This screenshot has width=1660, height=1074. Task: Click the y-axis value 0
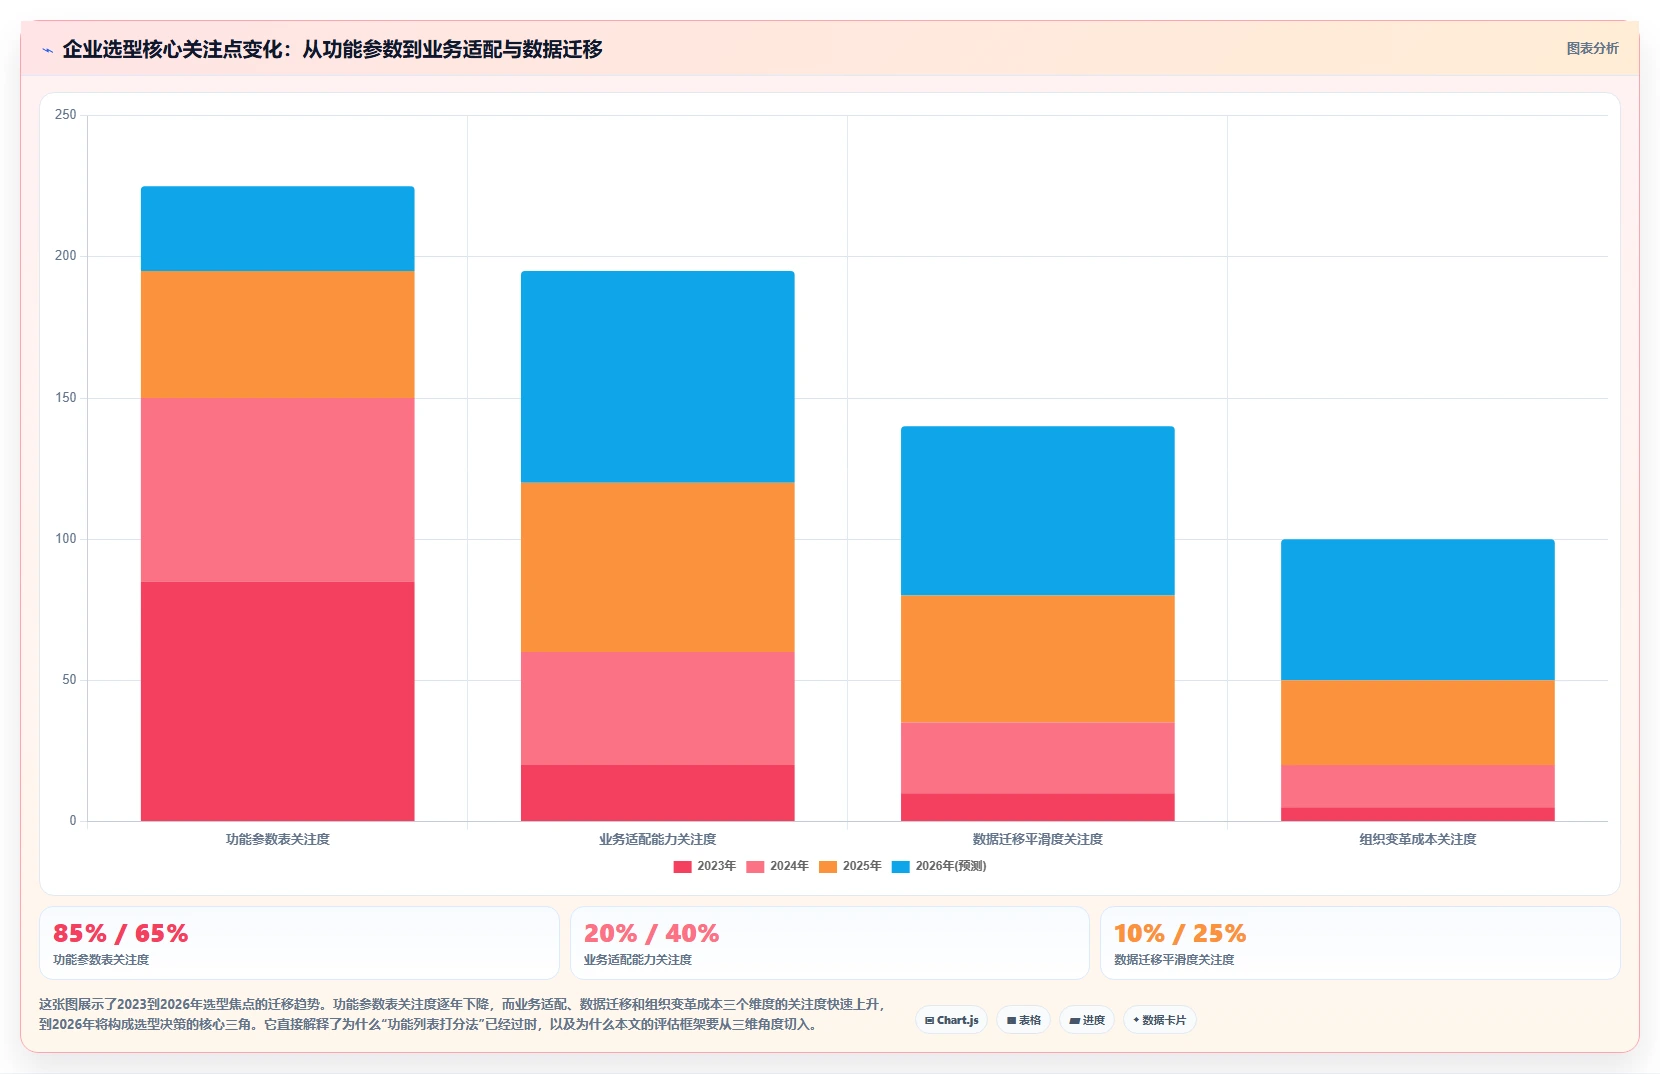tap(73, 821)
